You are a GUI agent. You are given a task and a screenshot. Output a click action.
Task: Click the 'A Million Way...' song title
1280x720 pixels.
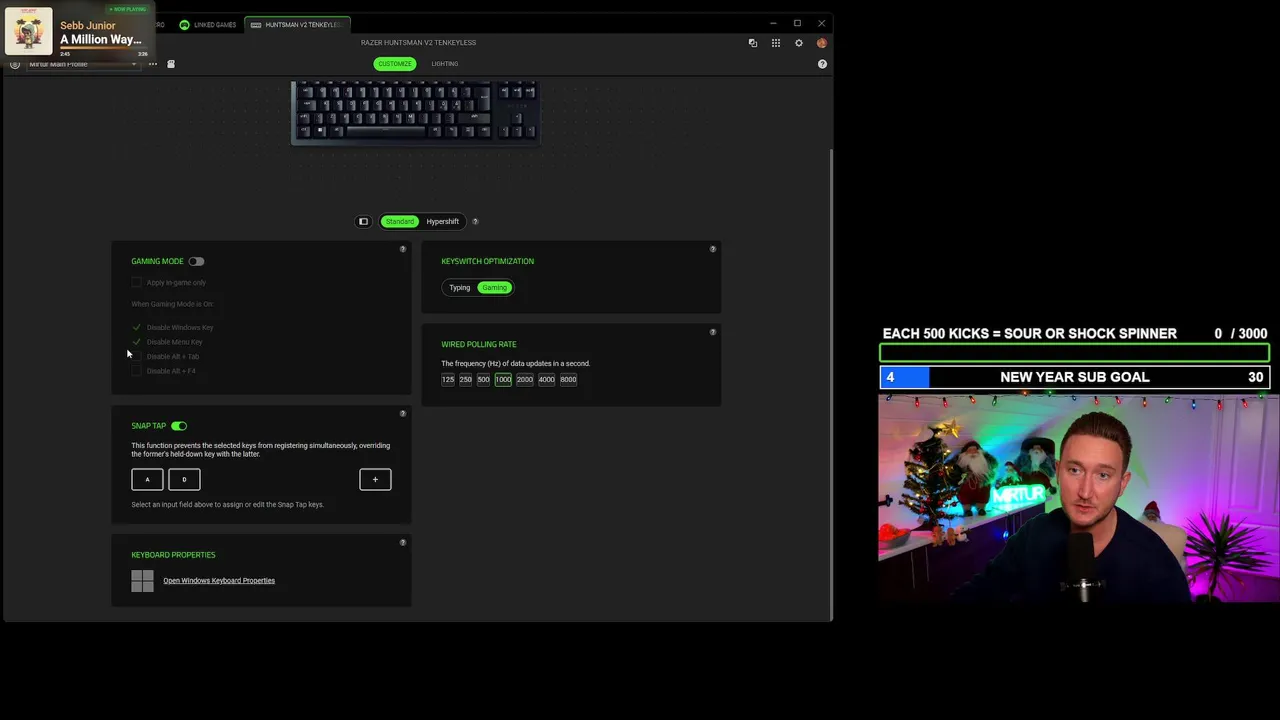click(x=100, y=40)
